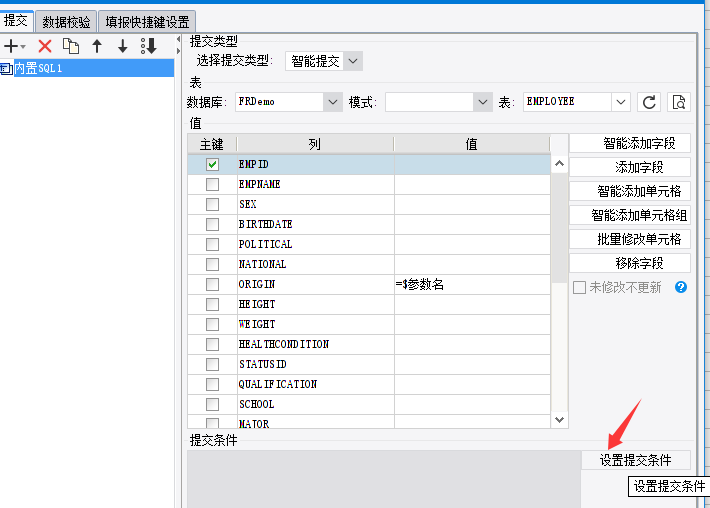Screen dimensions: 710x508
Task: Click the 设置提交条件 button
Action: tap(636, 460)
